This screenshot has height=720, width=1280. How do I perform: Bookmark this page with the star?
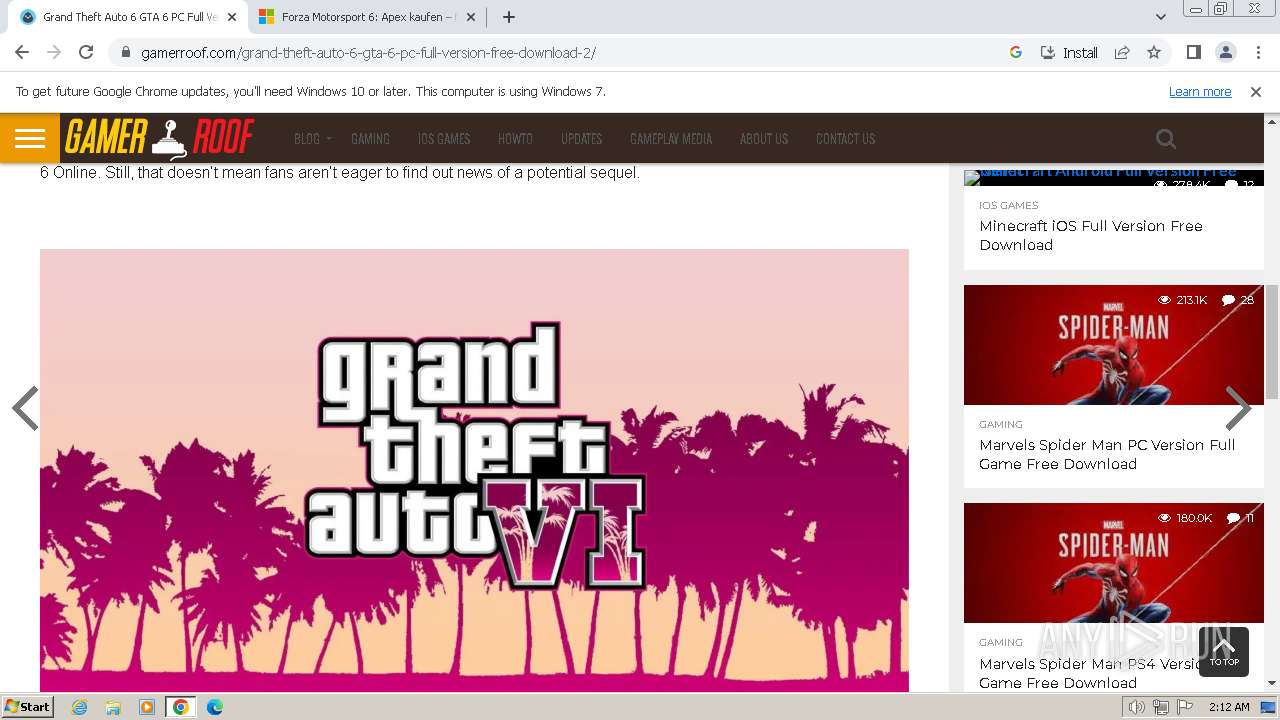(1154, 52)
